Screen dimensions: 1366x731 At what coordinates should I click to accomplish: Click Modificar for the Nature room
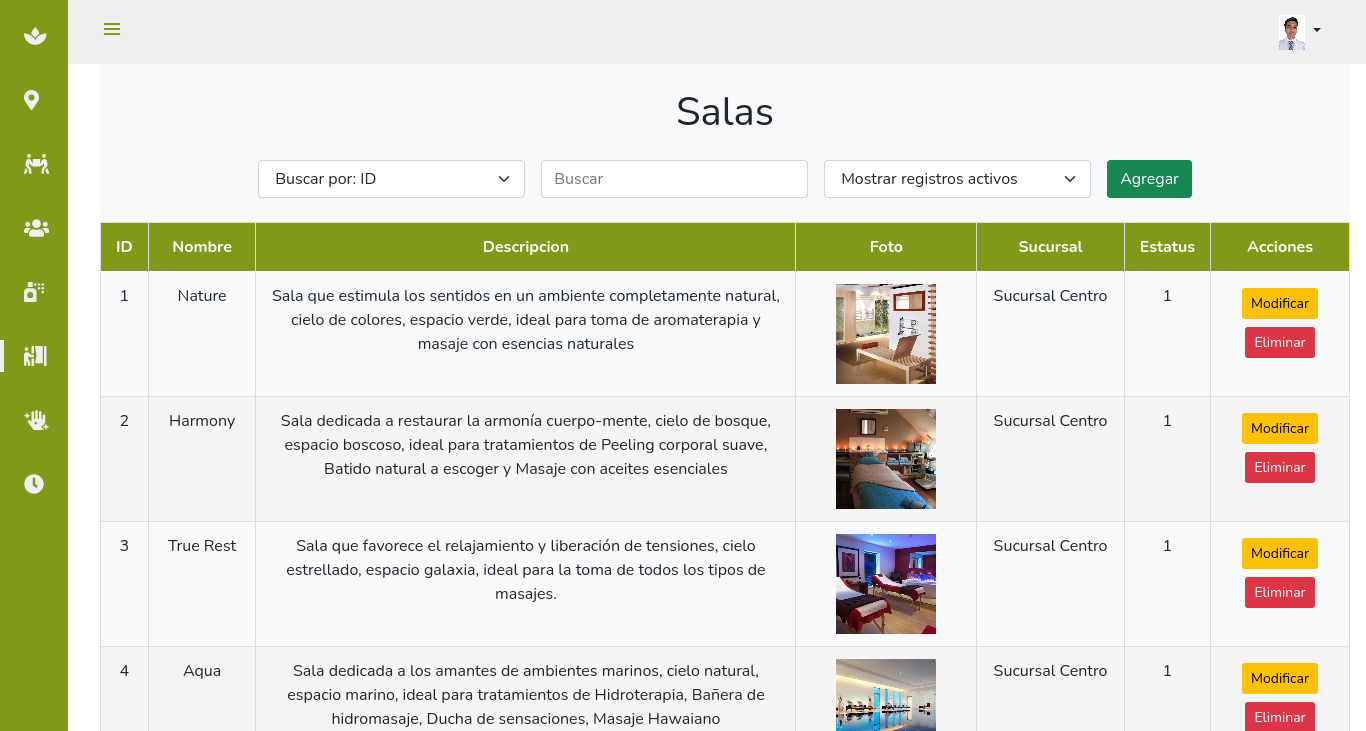1280,303
